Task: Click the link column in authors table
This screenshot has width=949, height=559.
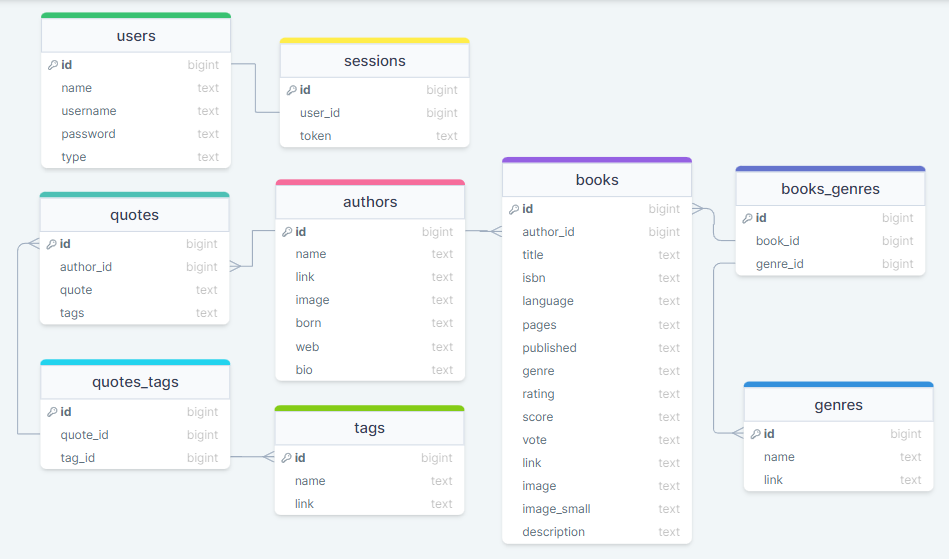Action: [x=370, y=277]
